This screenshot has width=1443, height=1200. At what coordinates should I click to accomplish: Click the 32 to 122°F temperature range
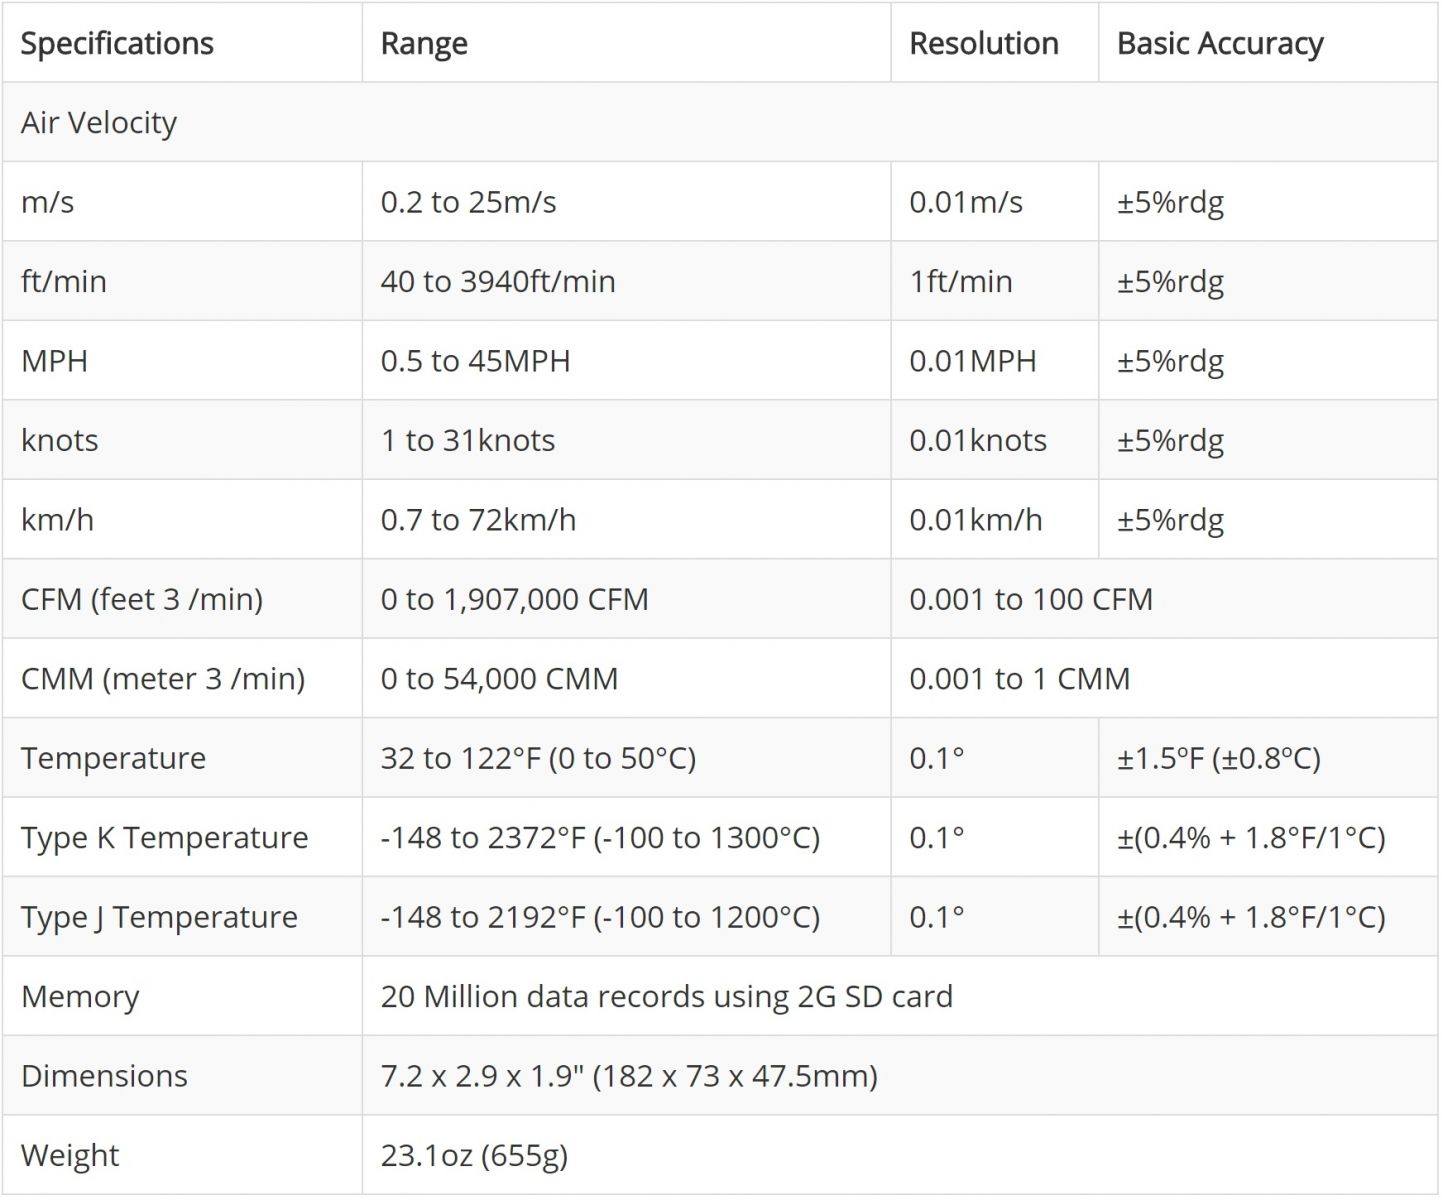[x=538, y=759]
